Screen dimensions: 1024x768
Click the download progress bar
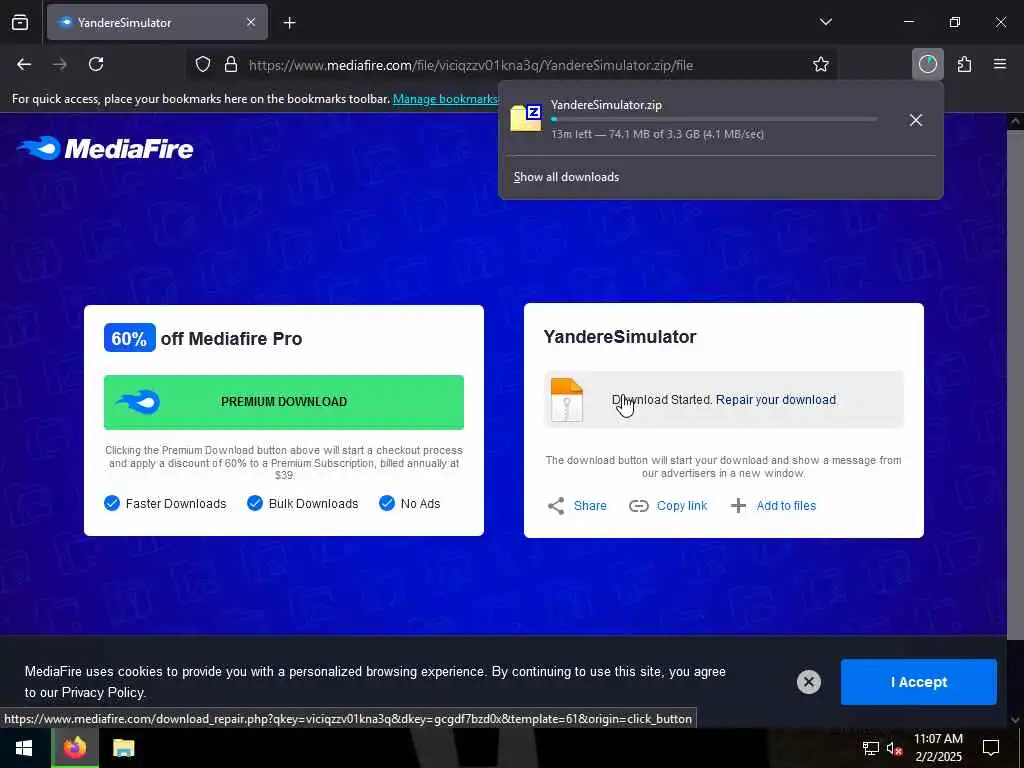(x=714, y=120)
